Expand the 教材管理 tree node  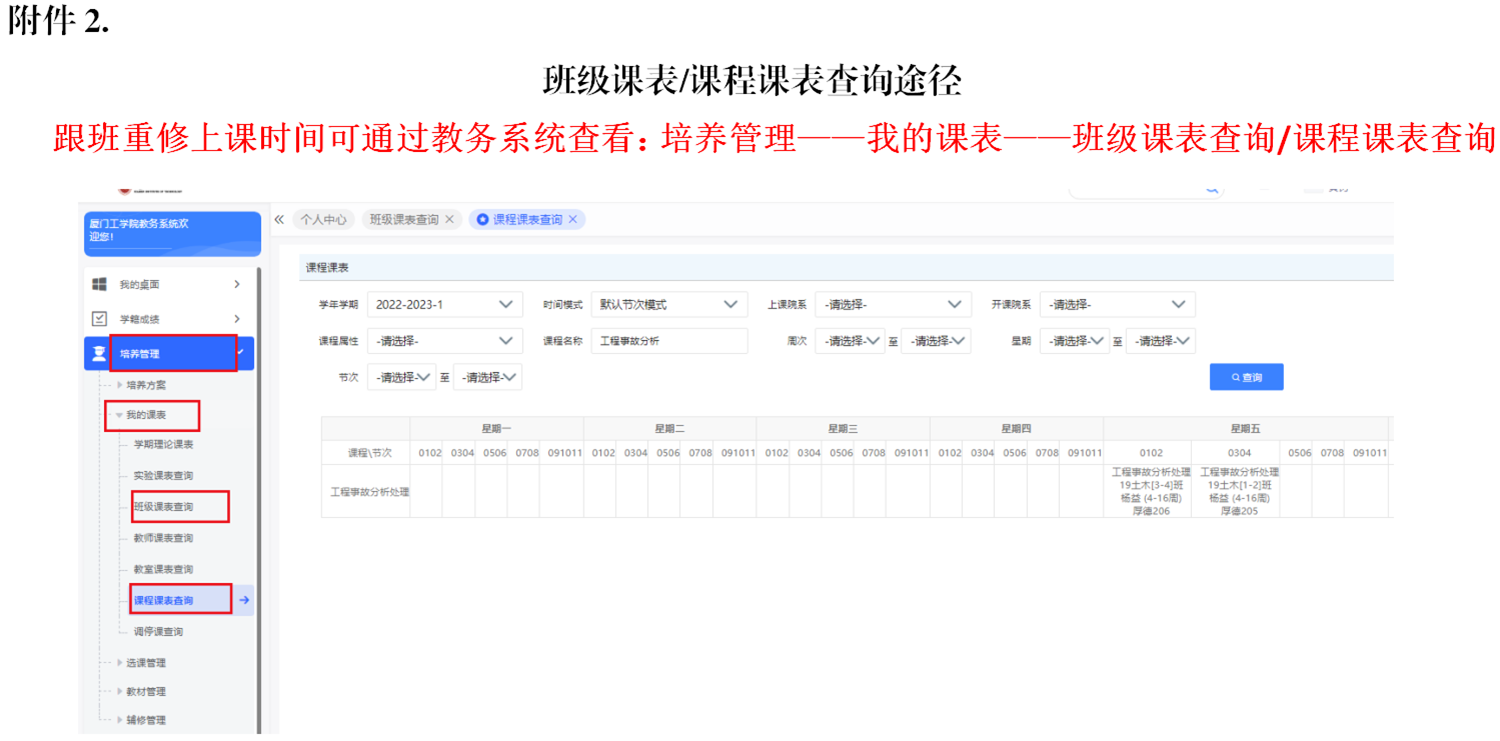point(121,692)
